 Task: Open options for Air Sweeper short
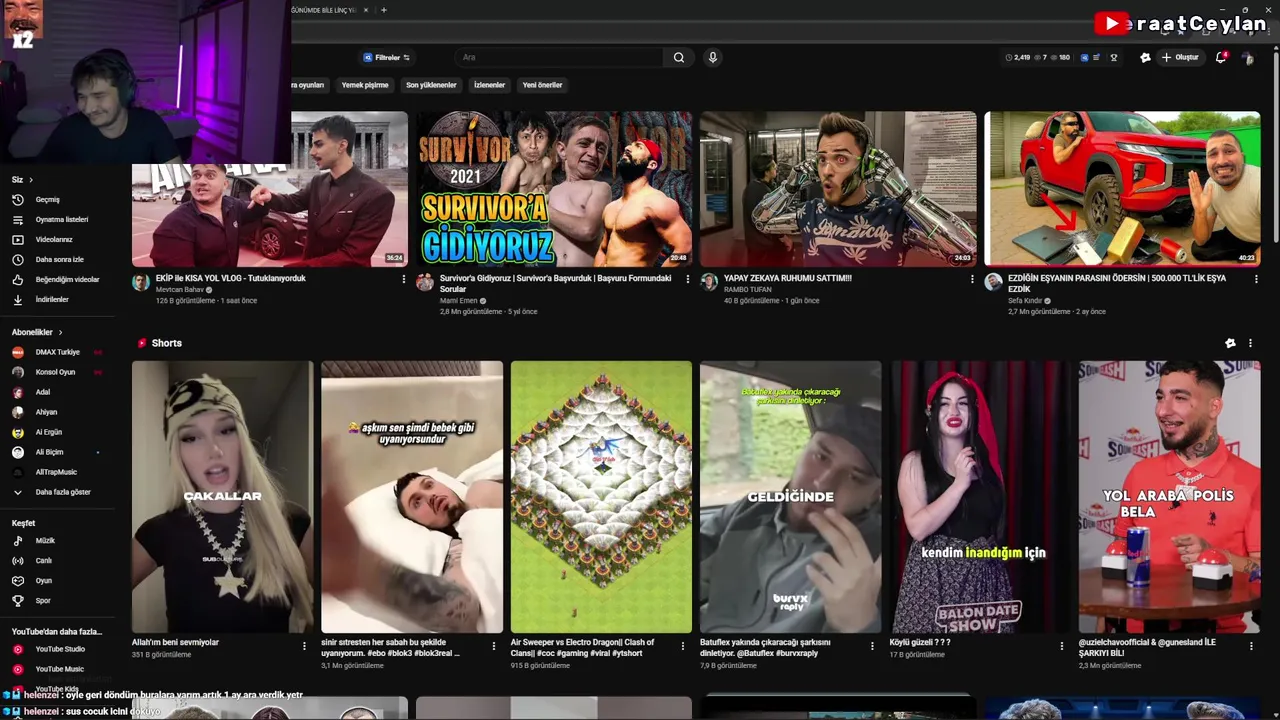(x=683, y=646)
